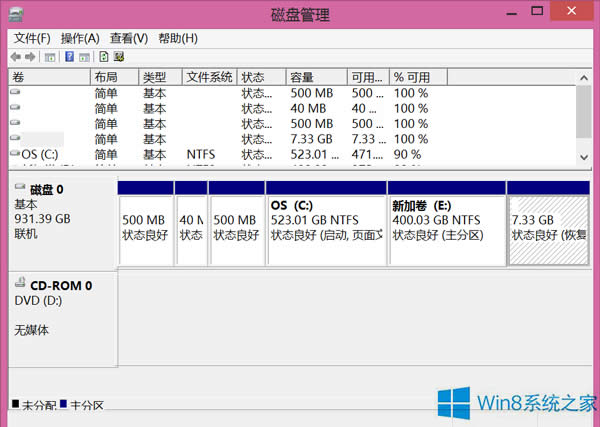Sort volumes by the 容量 column header
The width and height of the screenshot is (600, 427).
tap(315, 77)
